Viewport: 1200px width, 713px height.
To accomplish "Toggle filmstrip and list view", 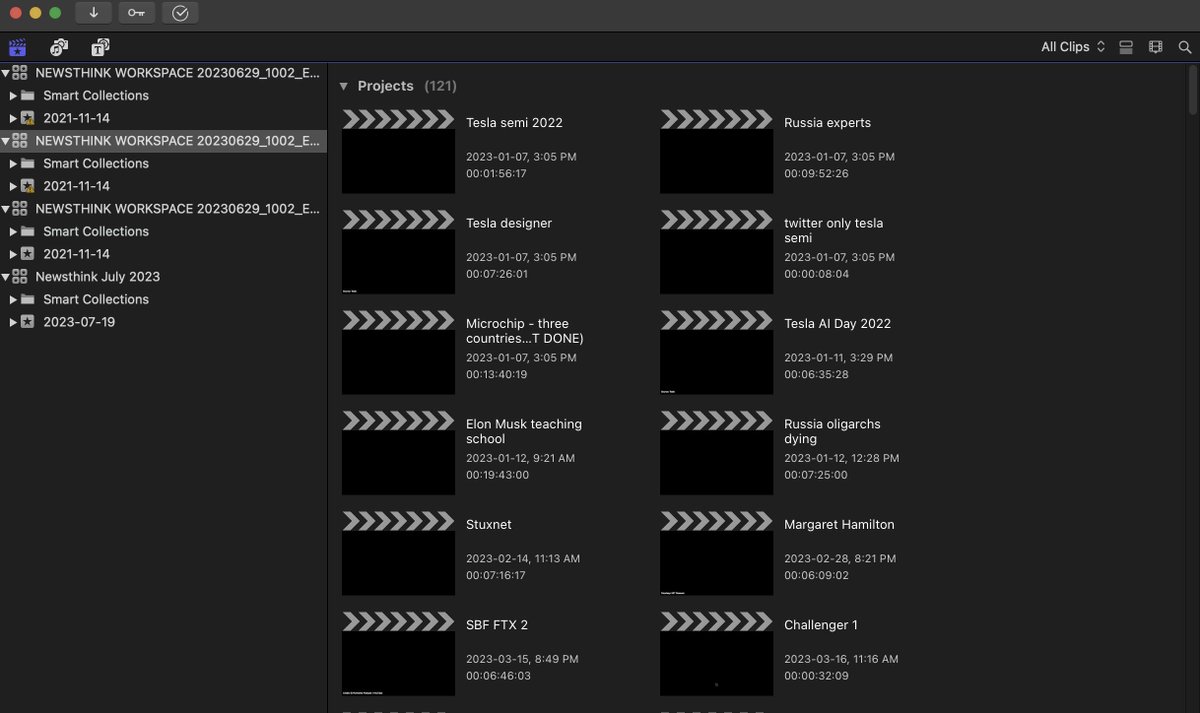I will point(1156,47).
